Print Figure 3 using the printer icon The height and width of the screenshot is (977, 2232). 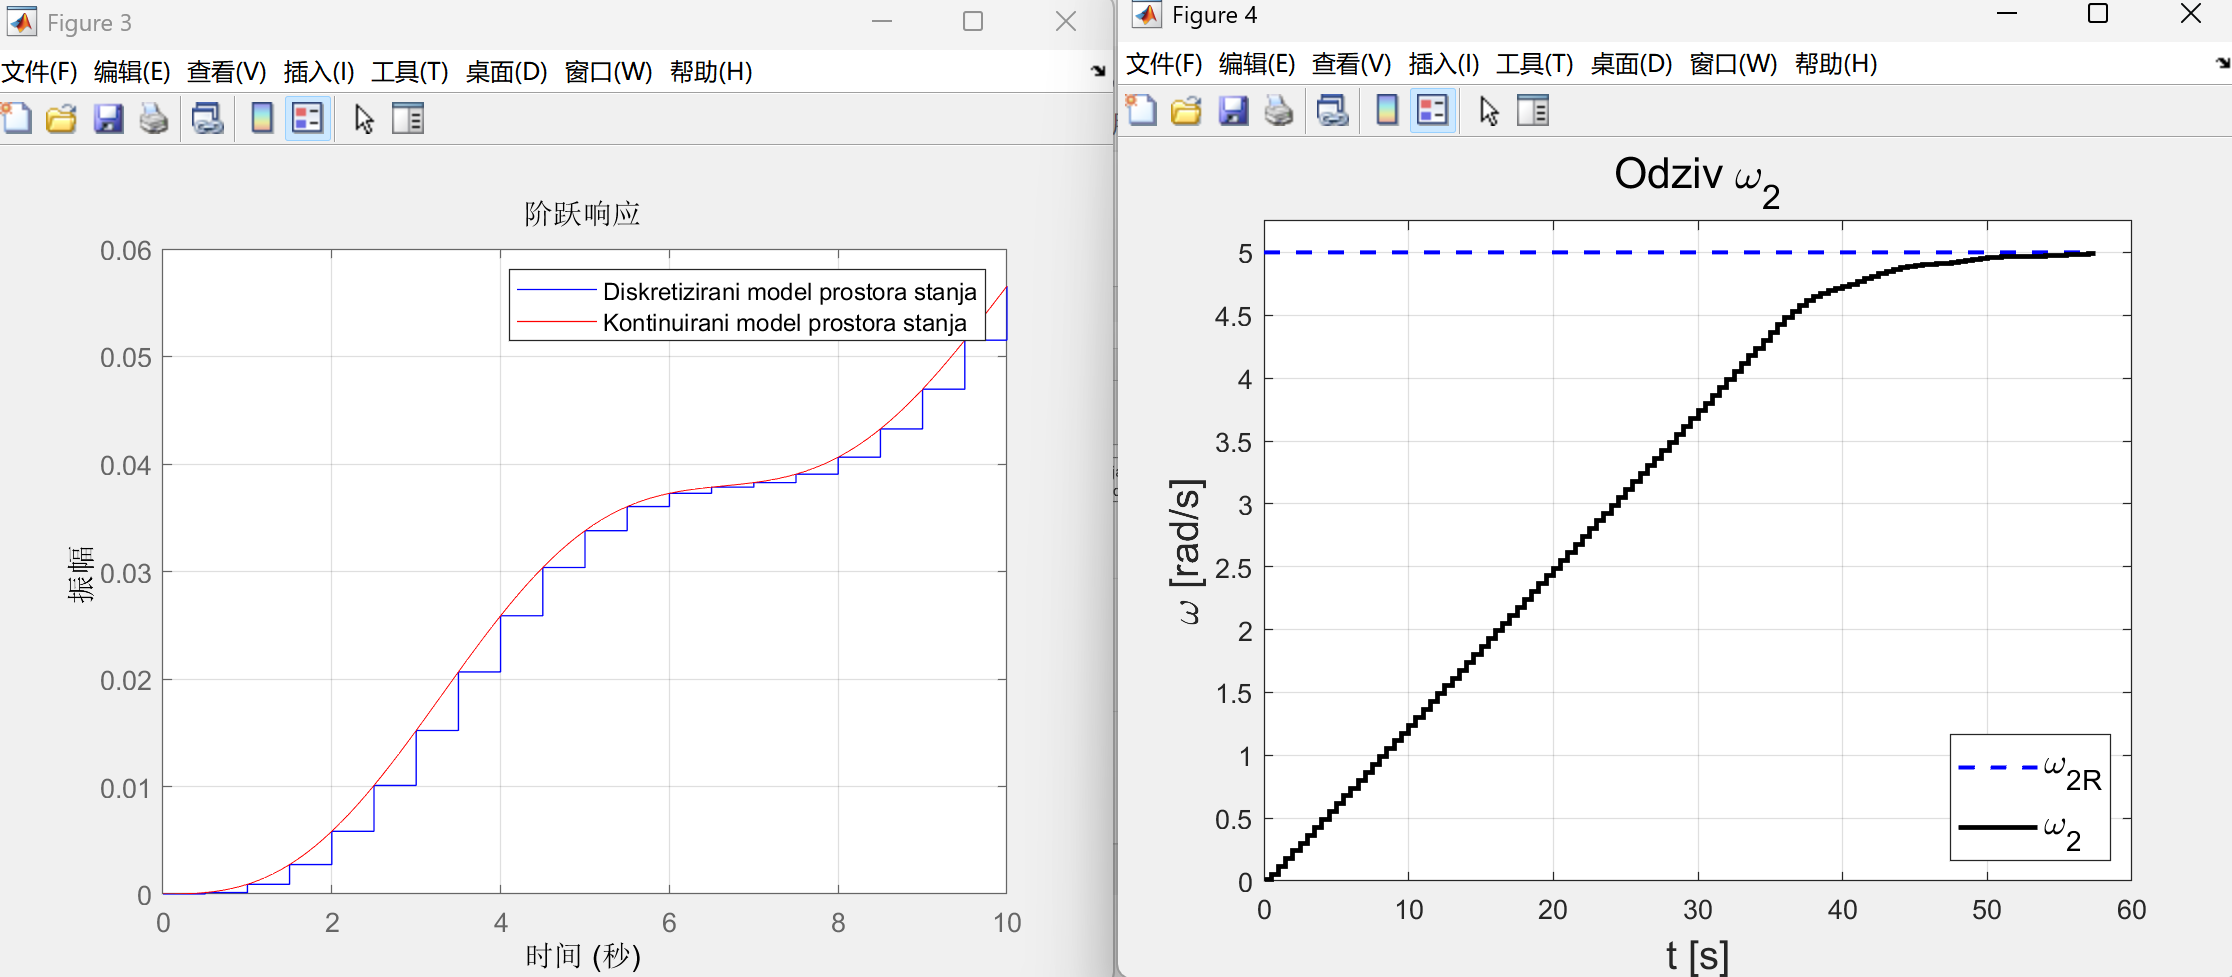point(154,118)
